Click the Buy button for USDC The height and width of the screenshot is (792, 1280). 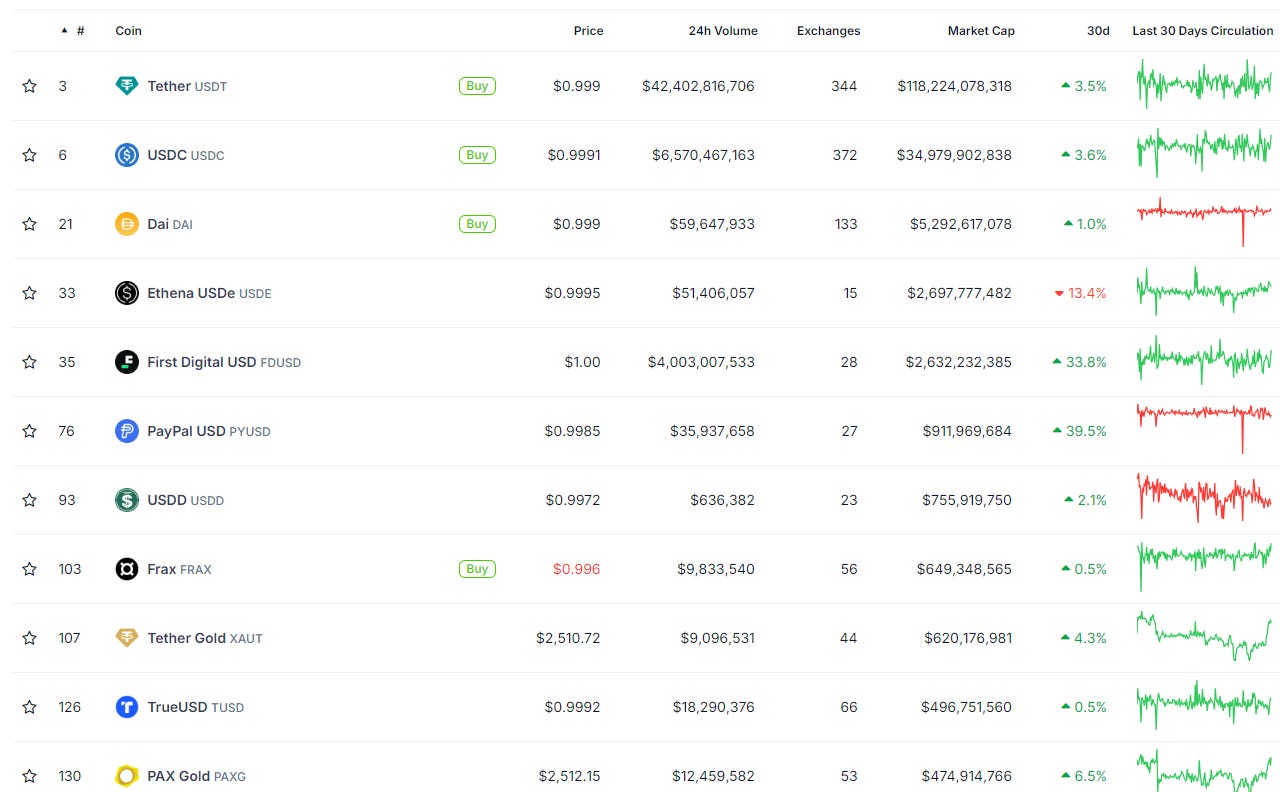coord(477,155)
